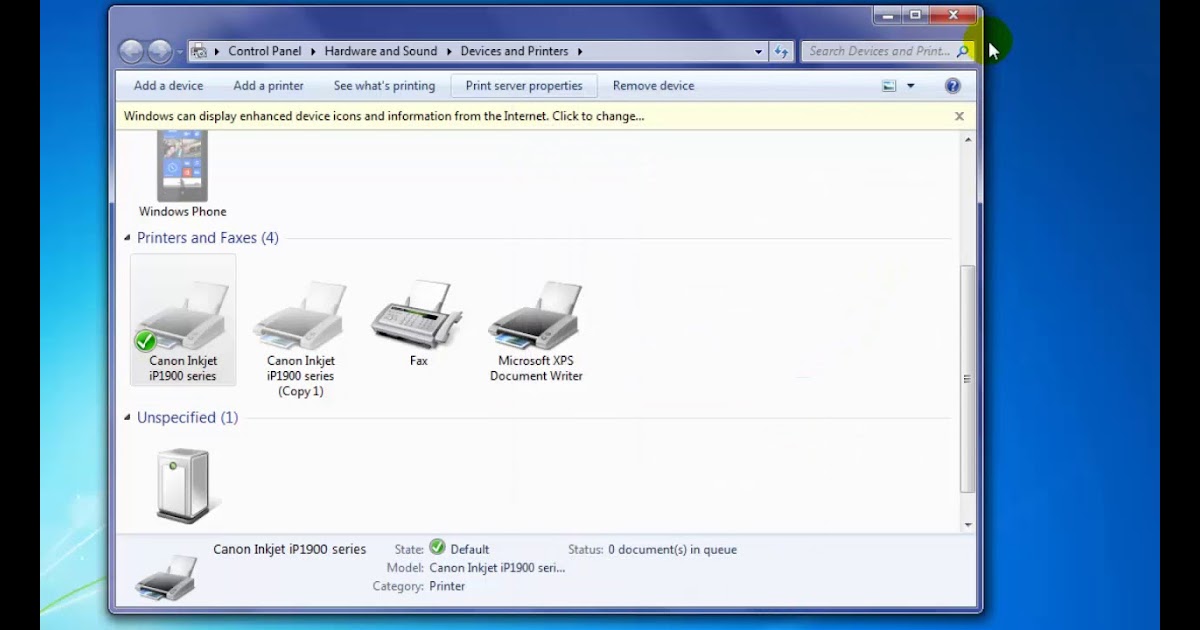Viewport: 1200px width, 630px height.
Task: Click the 'Default' state text in details pane
Action: click(x=469, y=550)
